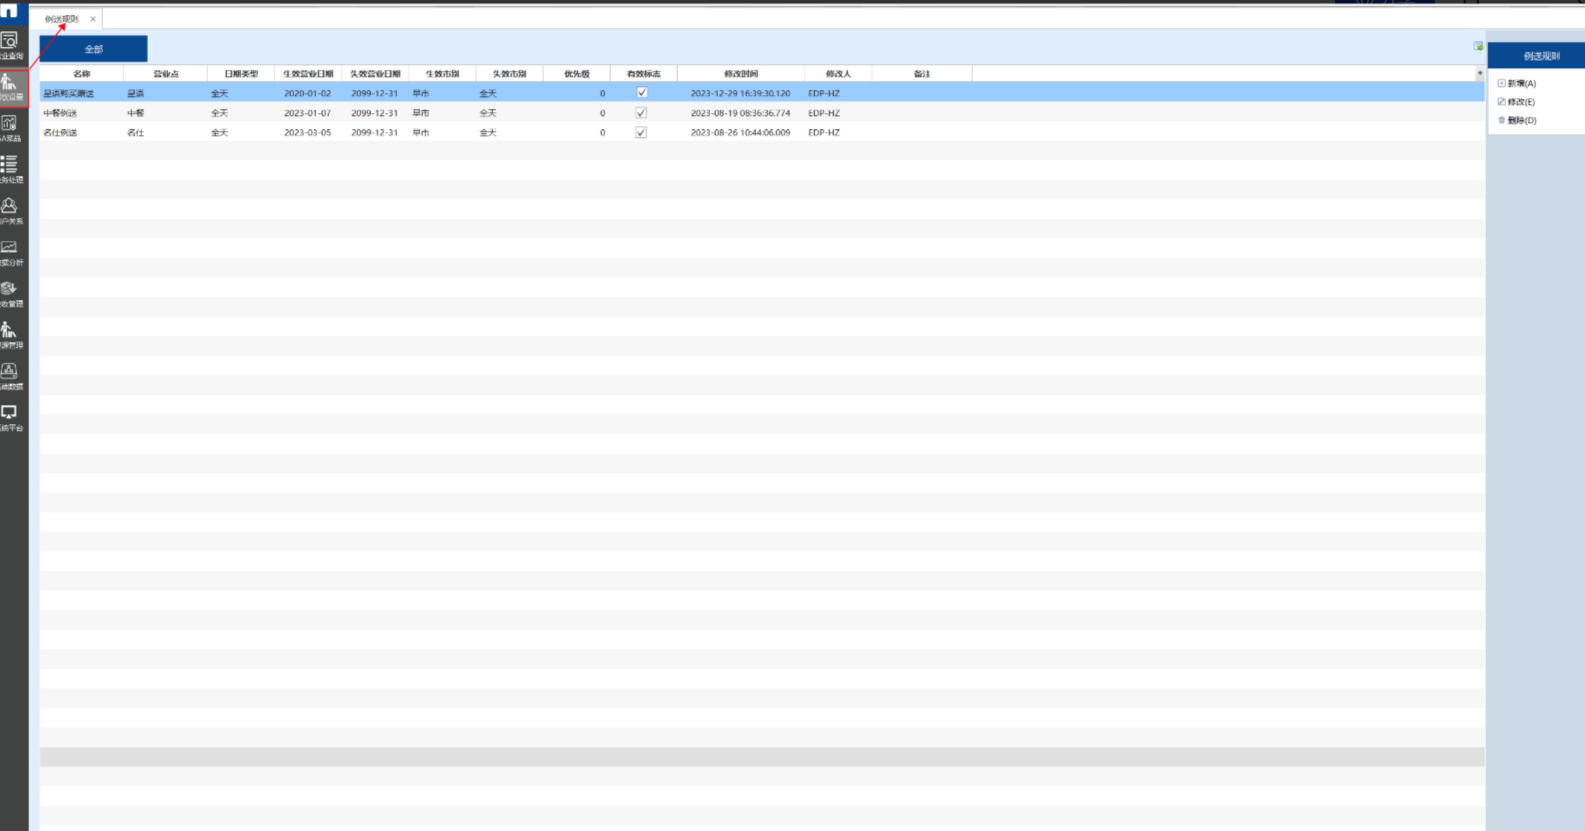
Task: Switch to the 例送规则 tab
Action: pos(62,19)
